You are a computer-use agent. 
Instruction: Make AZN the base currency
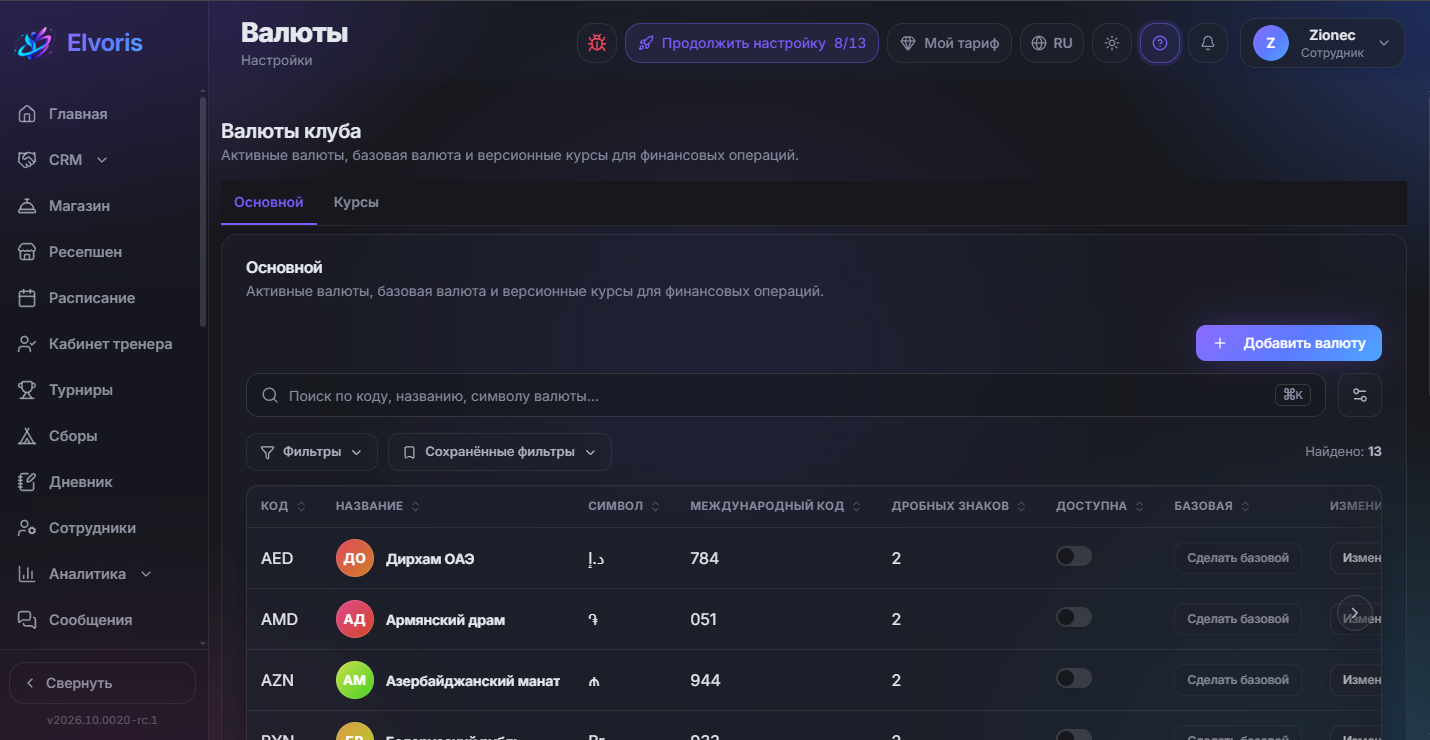click(1238, 680)
